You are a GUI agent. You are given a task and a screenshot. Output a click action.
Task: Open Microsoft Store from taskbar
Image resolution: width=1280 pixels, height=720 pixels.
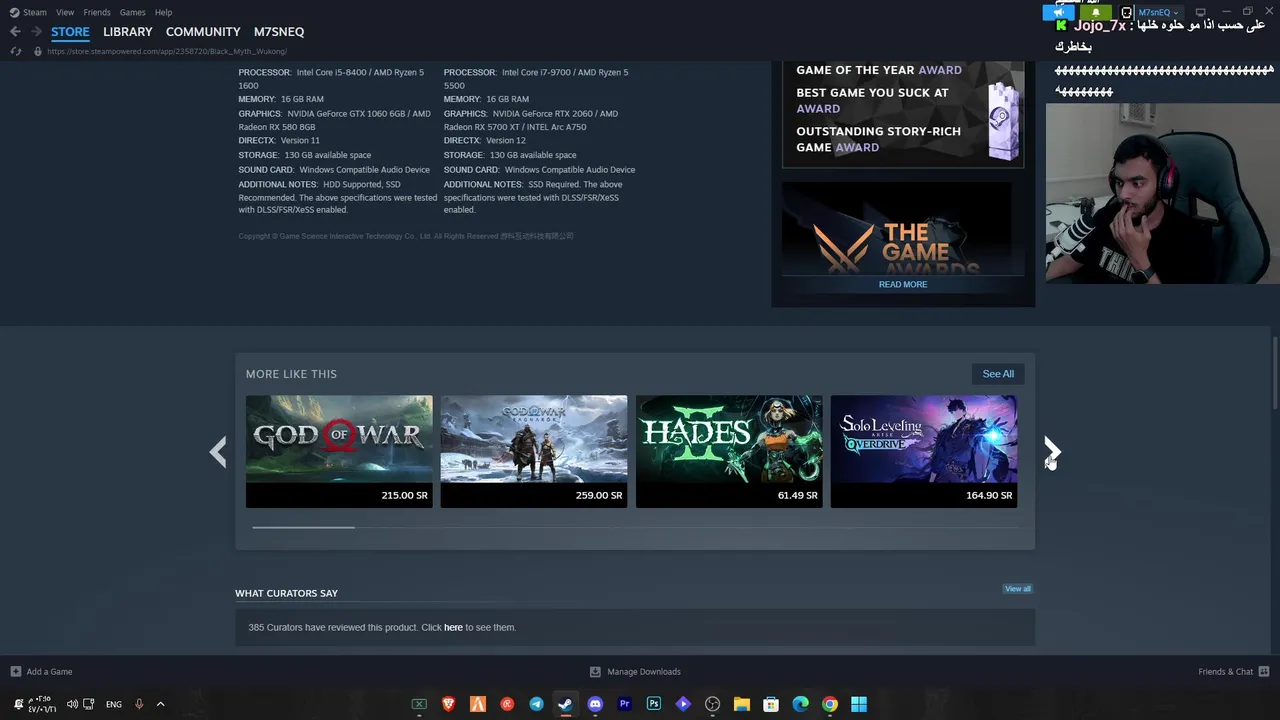(x=771, y=704)
